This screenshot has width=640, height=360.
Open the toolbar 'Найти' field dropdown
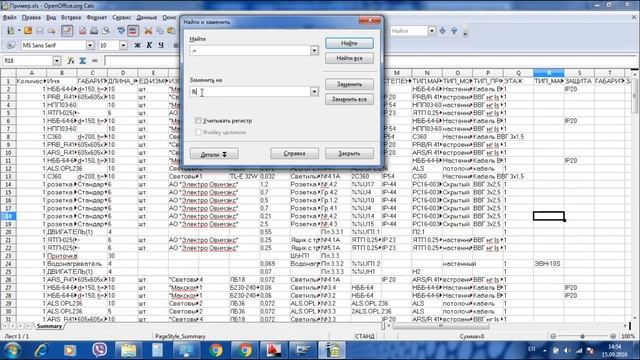(432, 31)
